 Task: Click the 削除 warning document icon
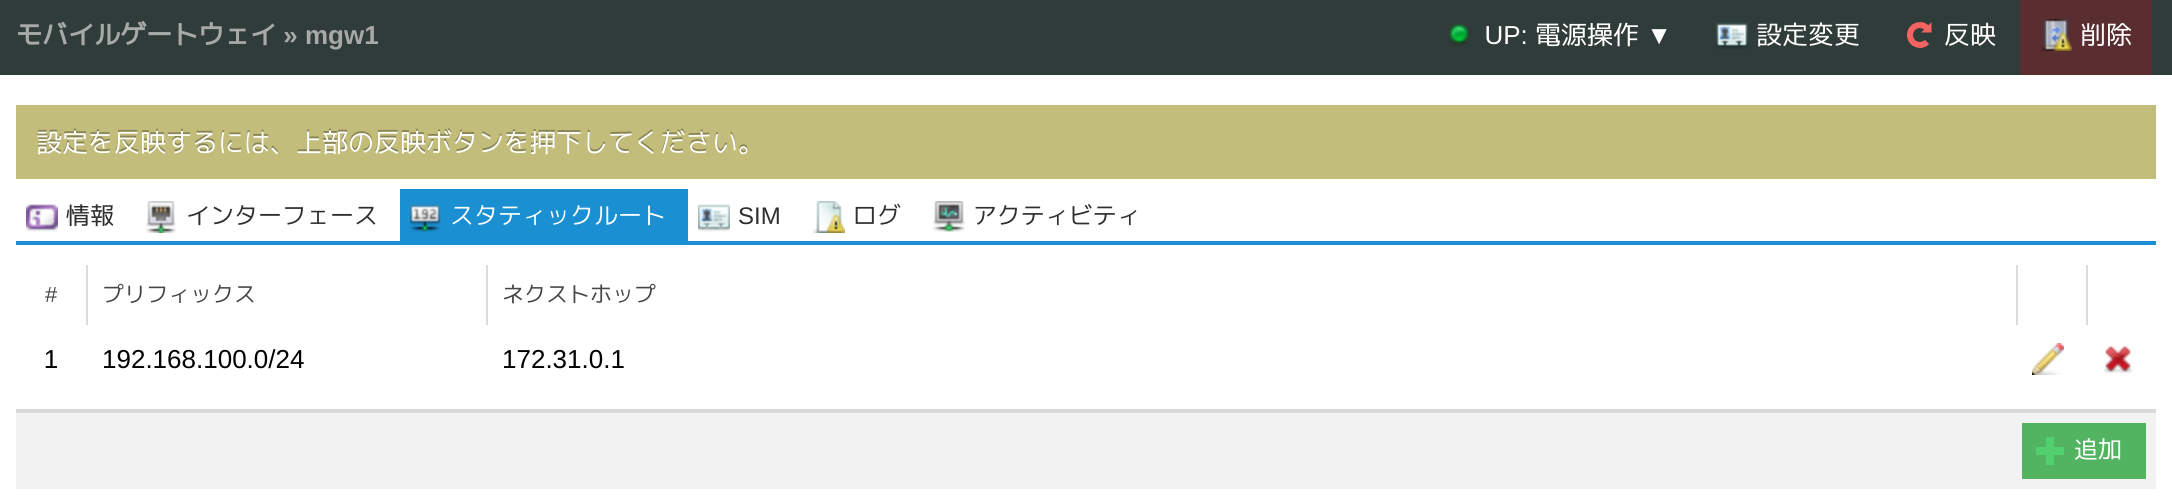click(2056, 36)
